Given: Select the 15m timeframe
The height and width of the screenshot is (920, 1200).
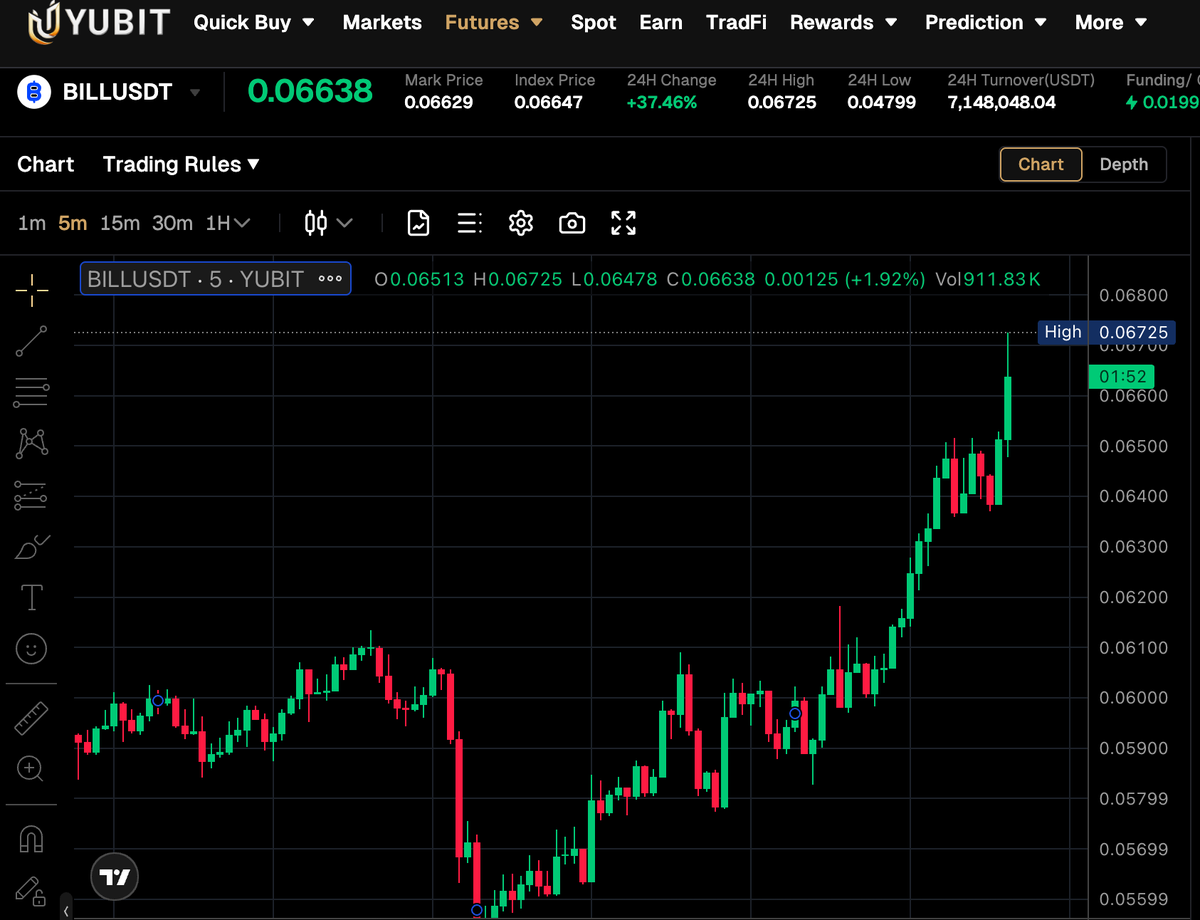Looking at the screenshot, I should click(x=120, y=223).
